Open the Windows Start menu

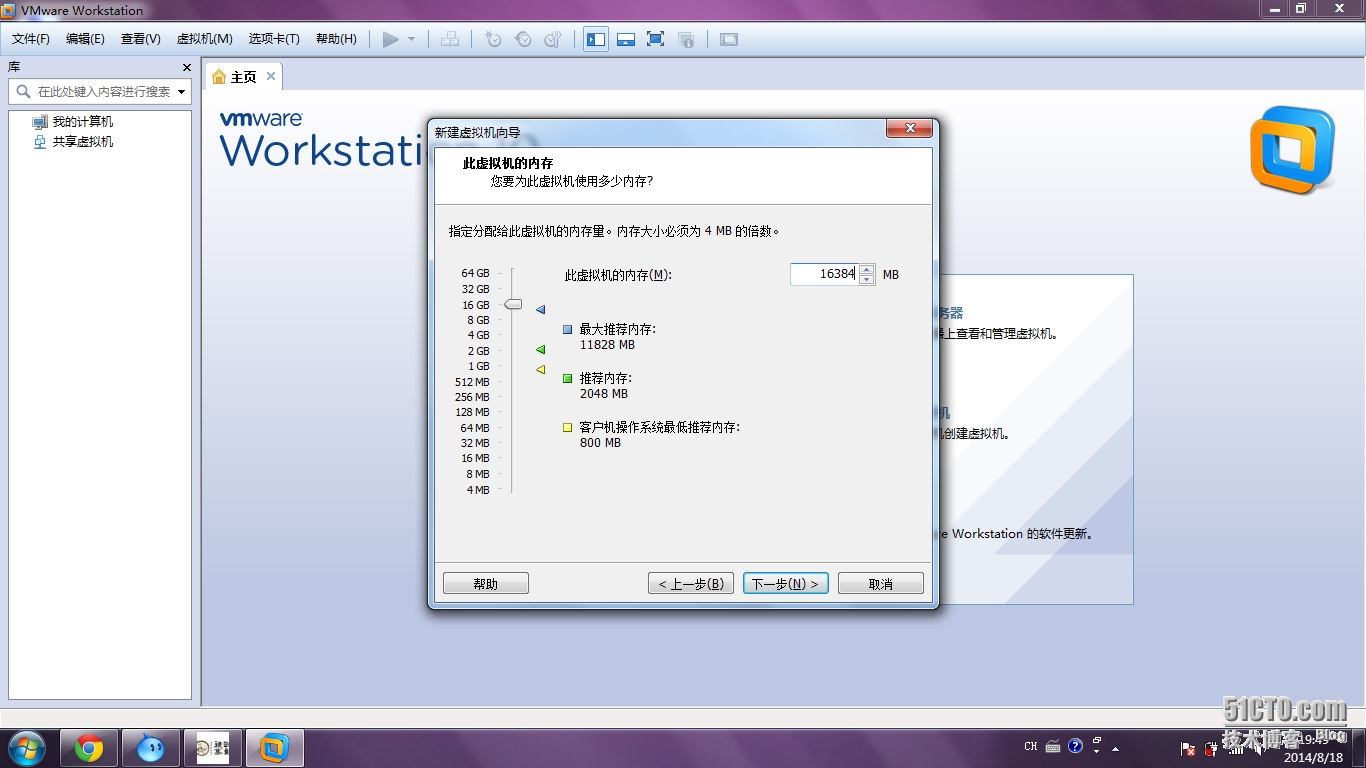click(26, 747)
